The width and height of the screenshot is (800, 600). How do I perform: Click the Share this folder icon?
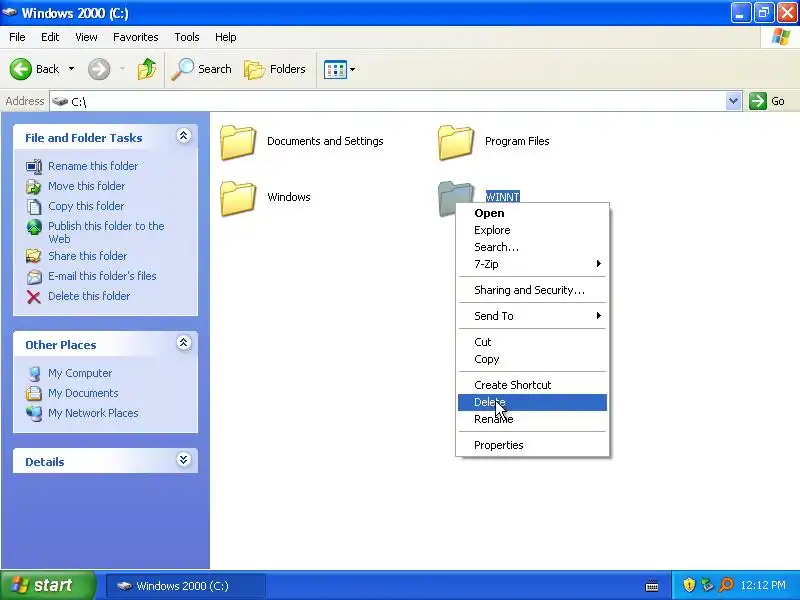(x=34, y=256)
